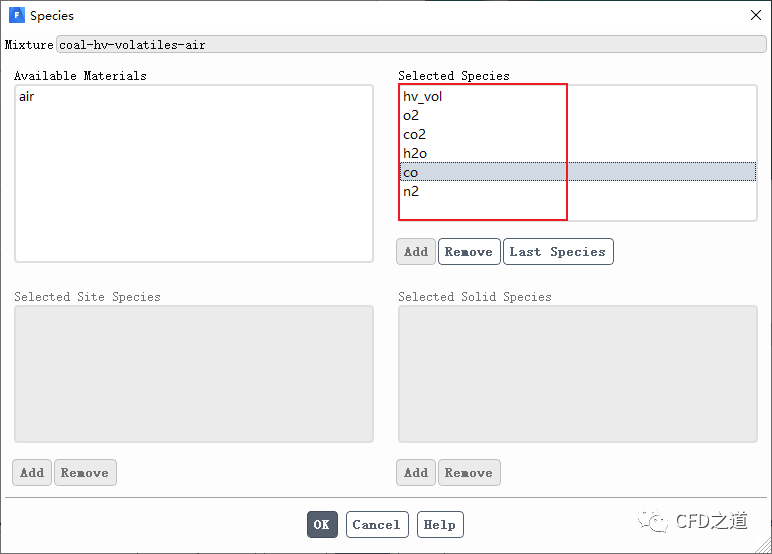Screen dimensions: 772x554
Task: Click Remove under Selected Solid Species
Action: point(468,473)
